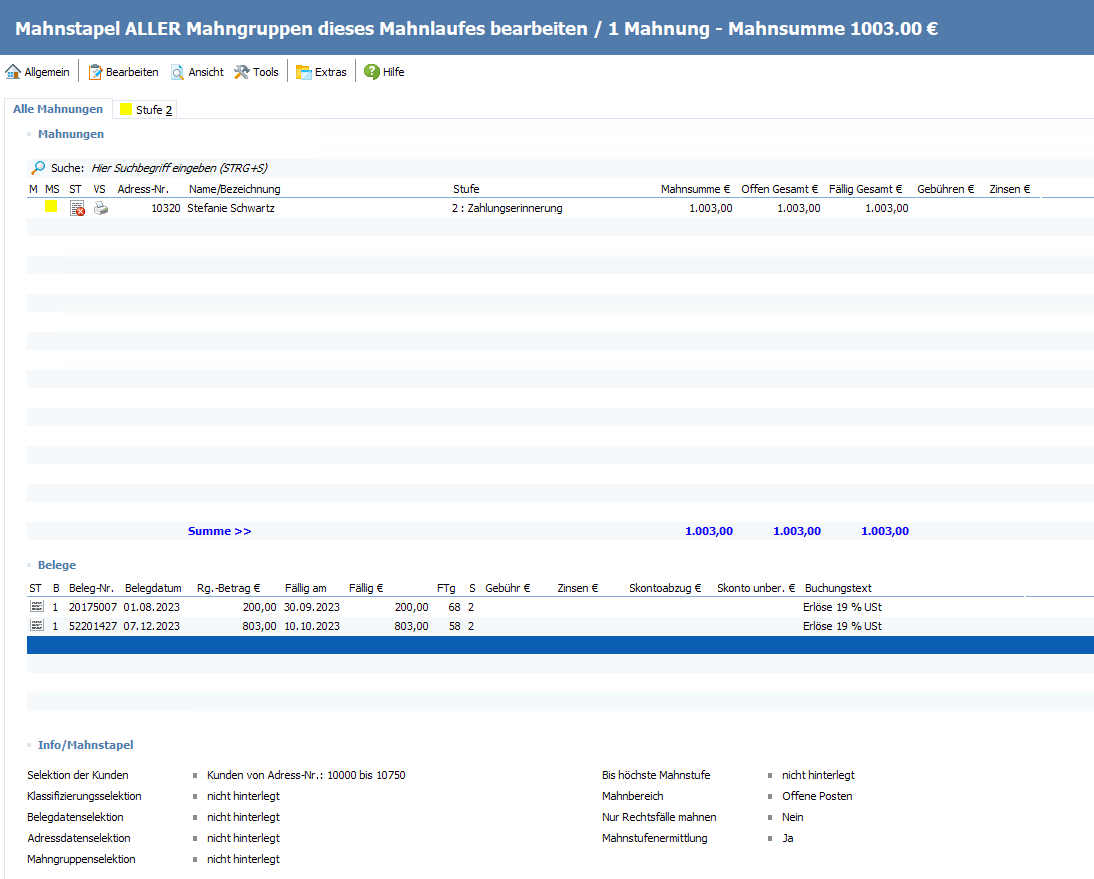Screen dimensions: 1094x879
Task: Click the document status icon for Beleg 20175007
Action: [37, 607]
